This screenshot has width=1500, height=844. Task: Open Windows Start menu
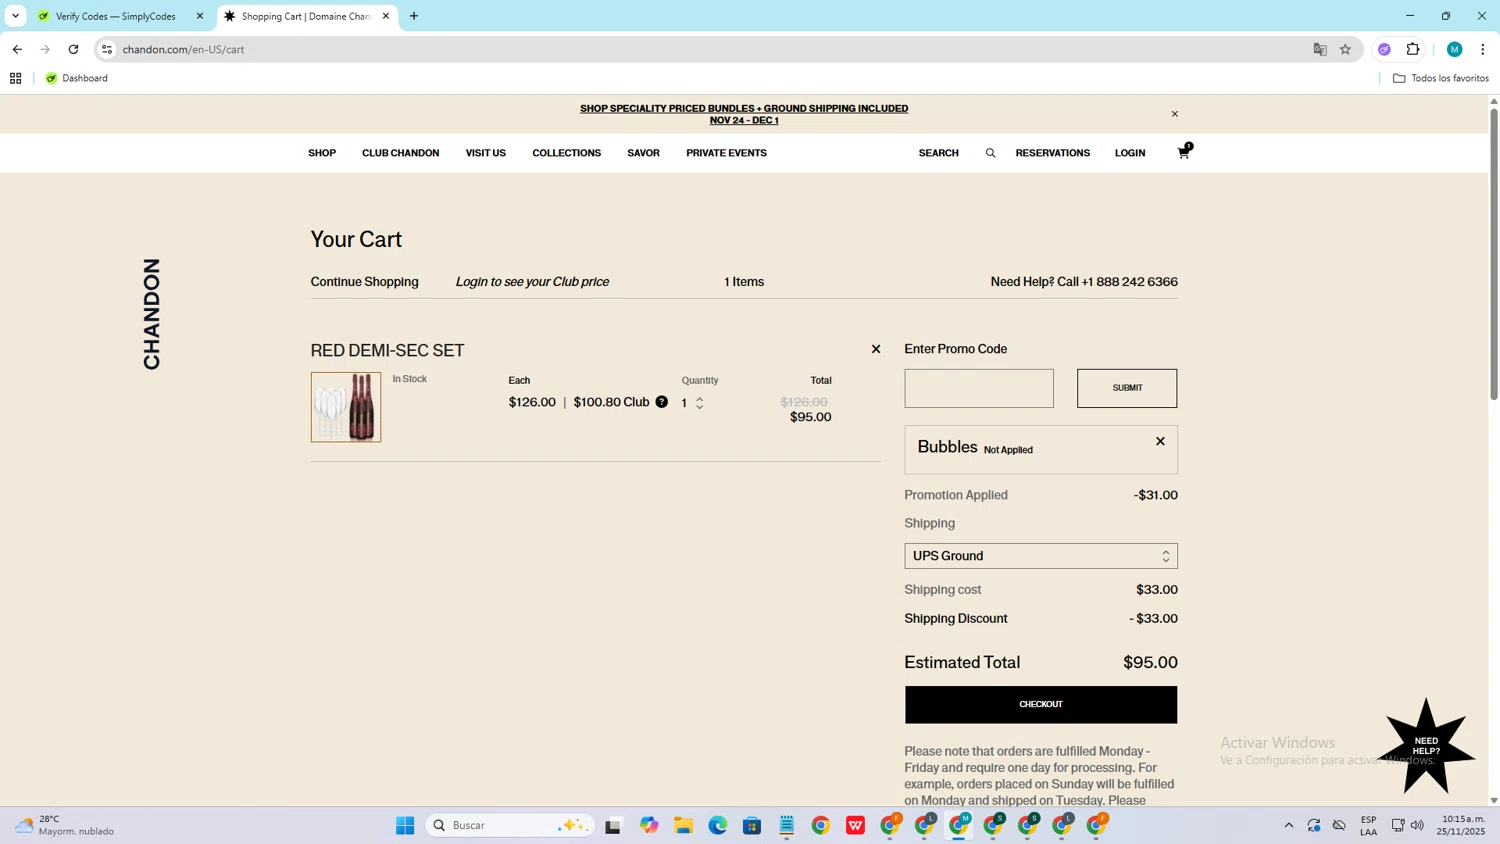click(405, 825)
